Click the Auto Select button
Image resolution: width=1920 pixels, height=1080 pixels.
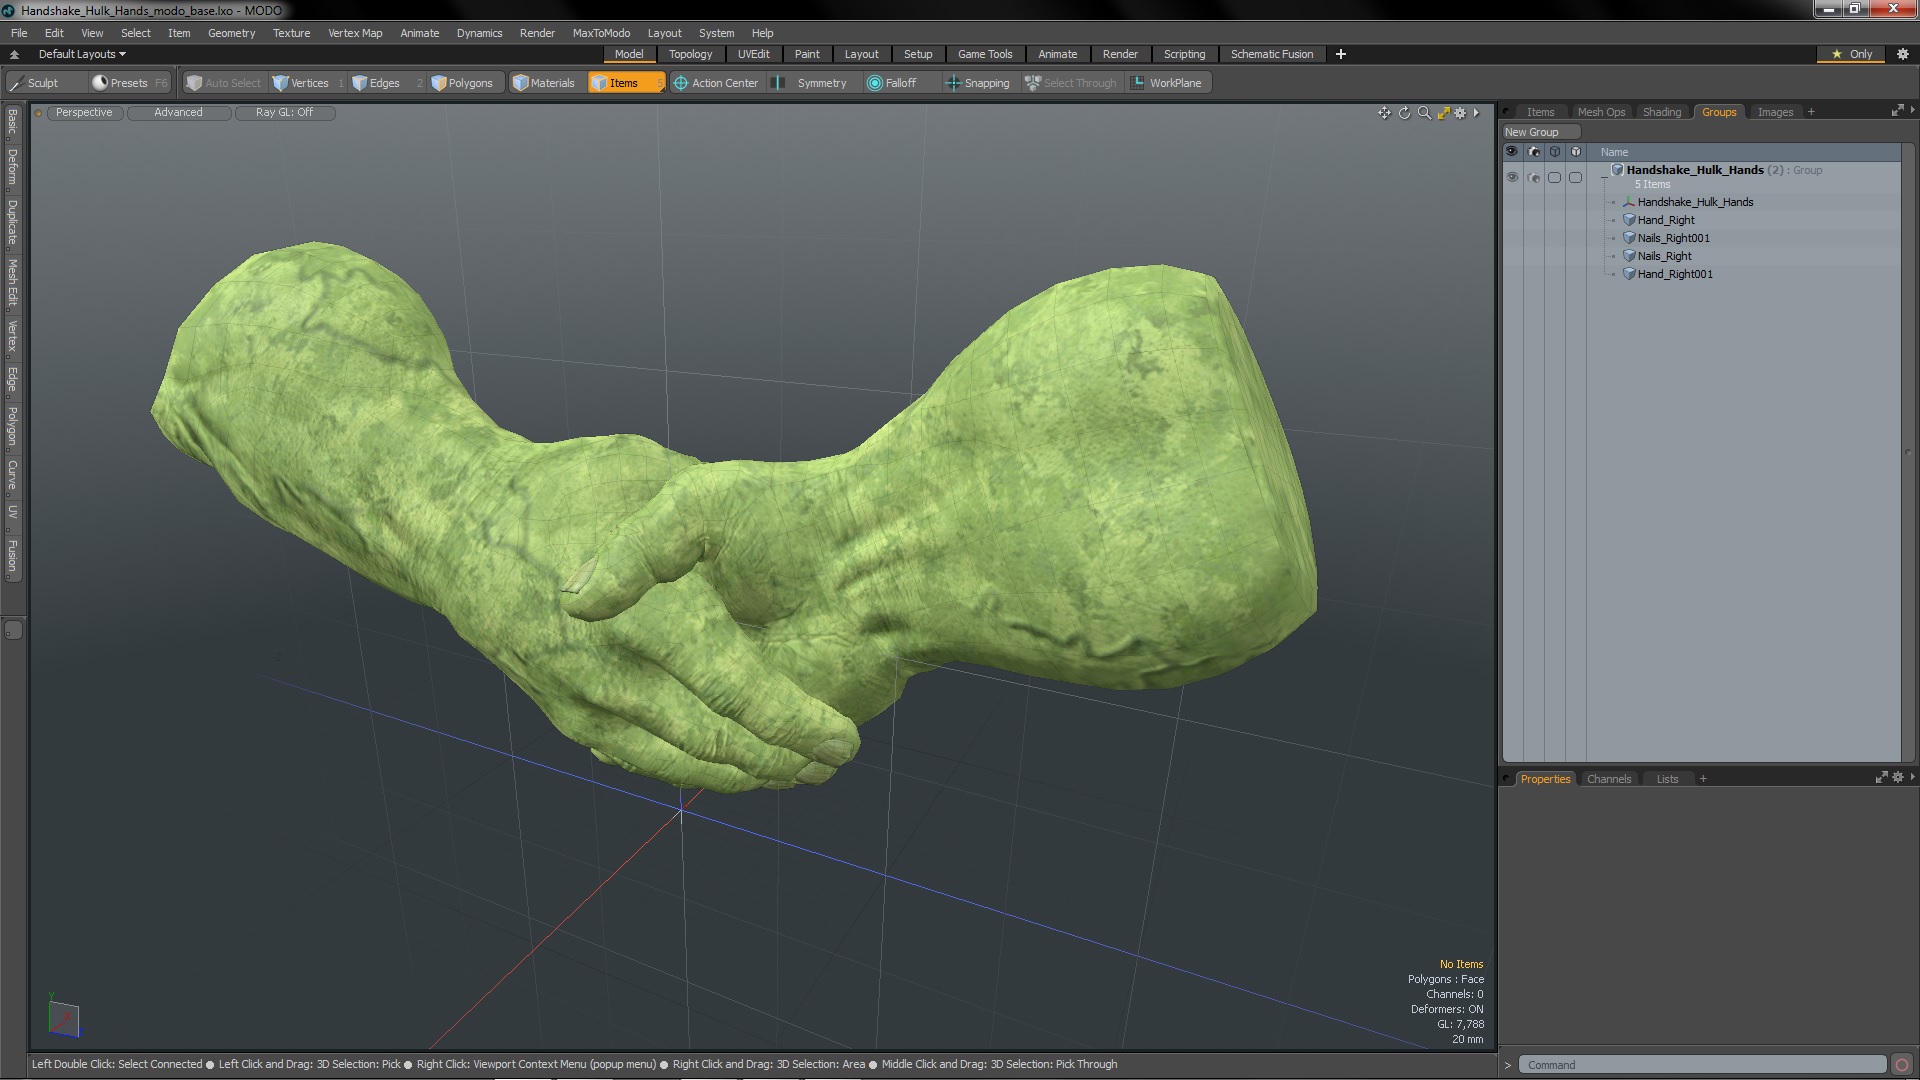tap(224, 83)
